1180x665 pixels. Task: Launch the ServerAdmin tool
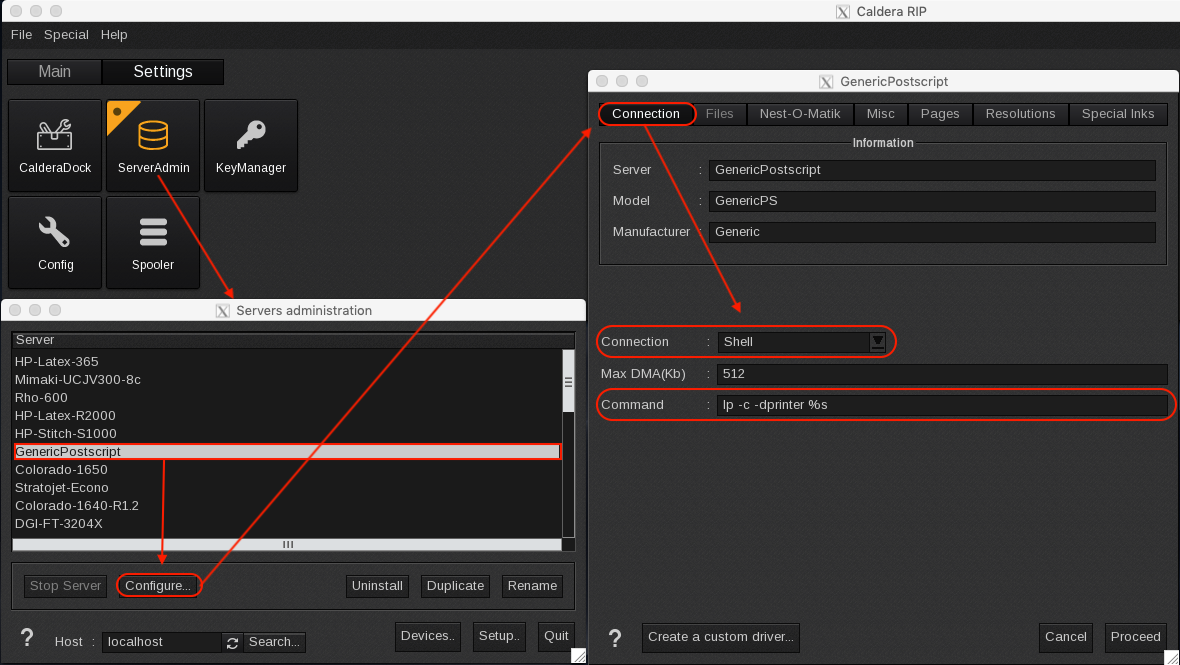click(152, 145)
